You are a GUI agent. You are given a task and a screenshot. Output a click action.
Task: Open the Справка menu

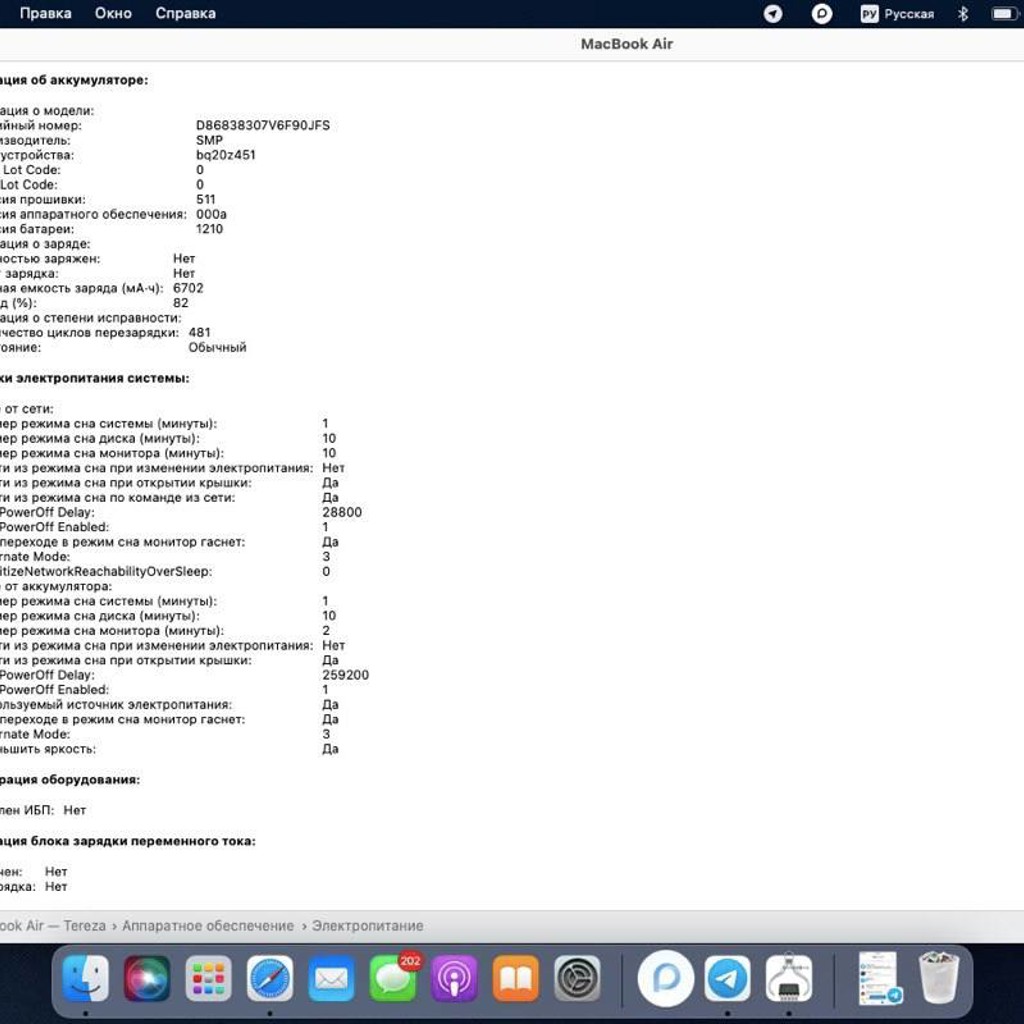(x=185, y=13)
